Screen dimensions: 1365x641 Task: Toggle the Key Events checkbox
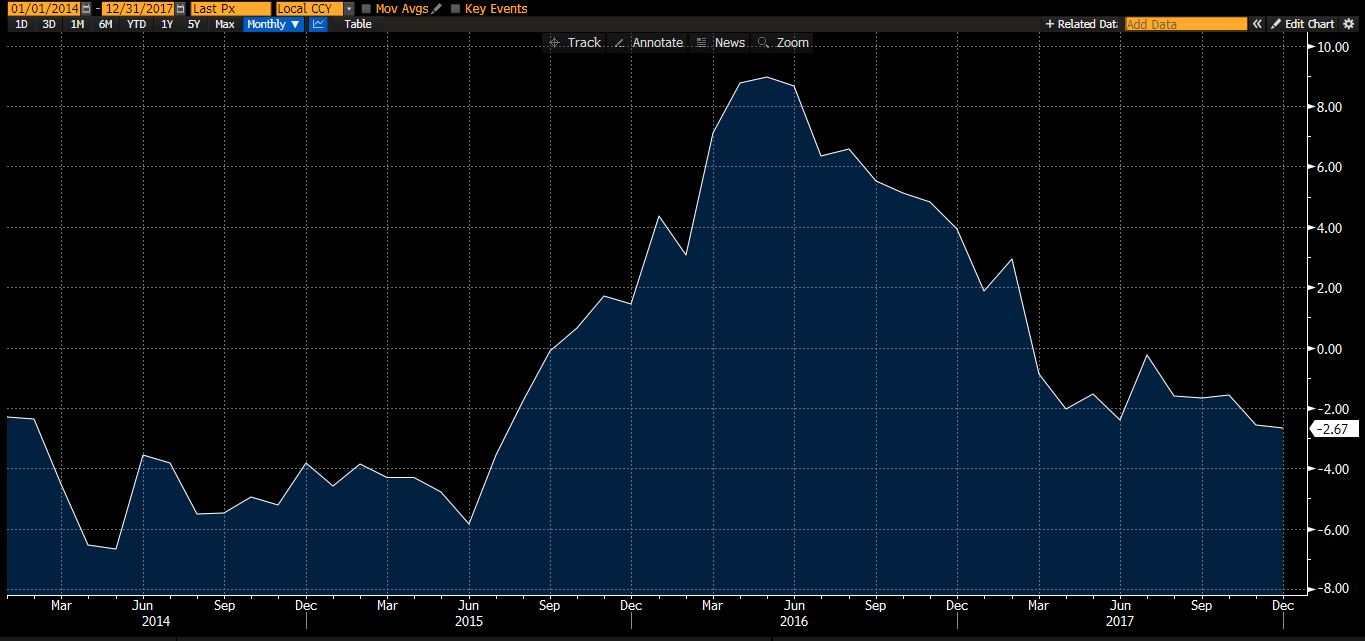coord(456,9)
